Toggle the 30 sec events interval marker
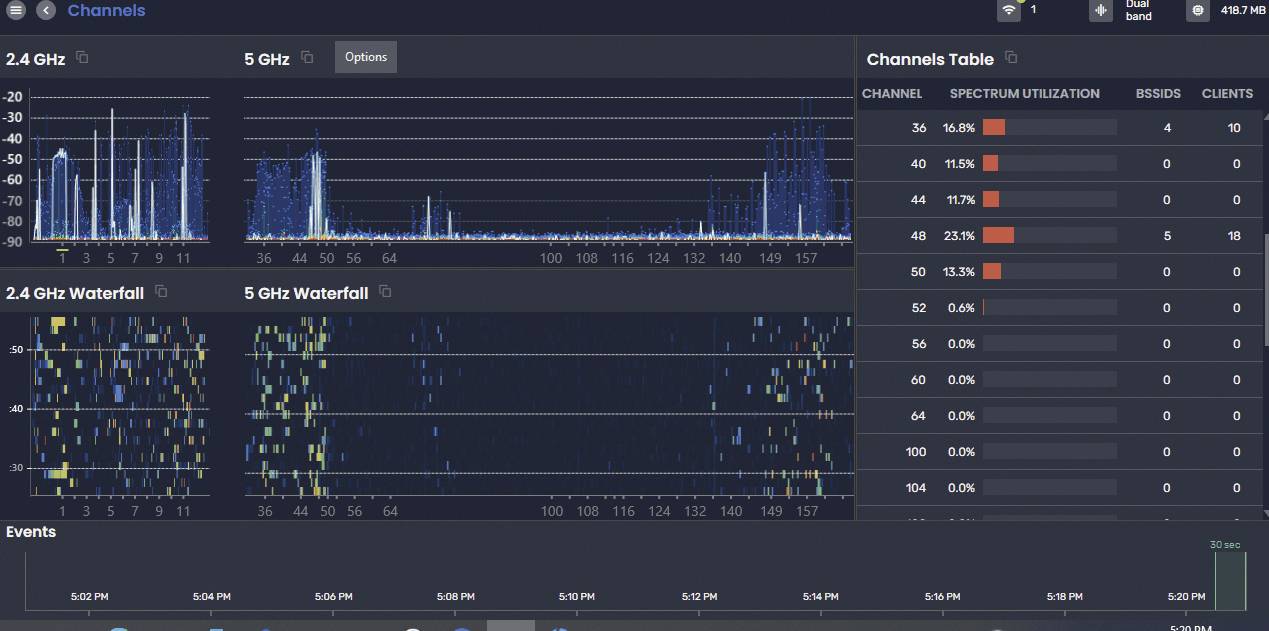Screen dimensions: 1269x631 (1224, 545)
